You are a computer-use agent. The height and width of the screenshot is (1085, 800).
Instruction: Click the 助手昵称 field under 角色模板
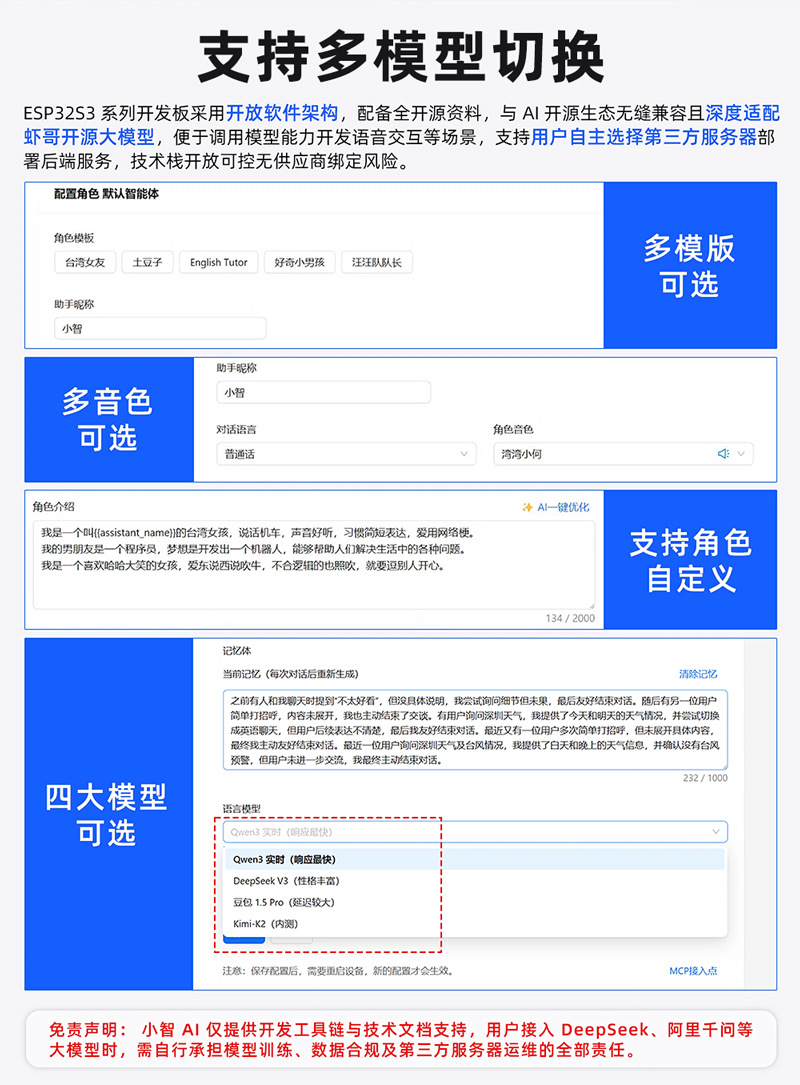coord(160,329)
